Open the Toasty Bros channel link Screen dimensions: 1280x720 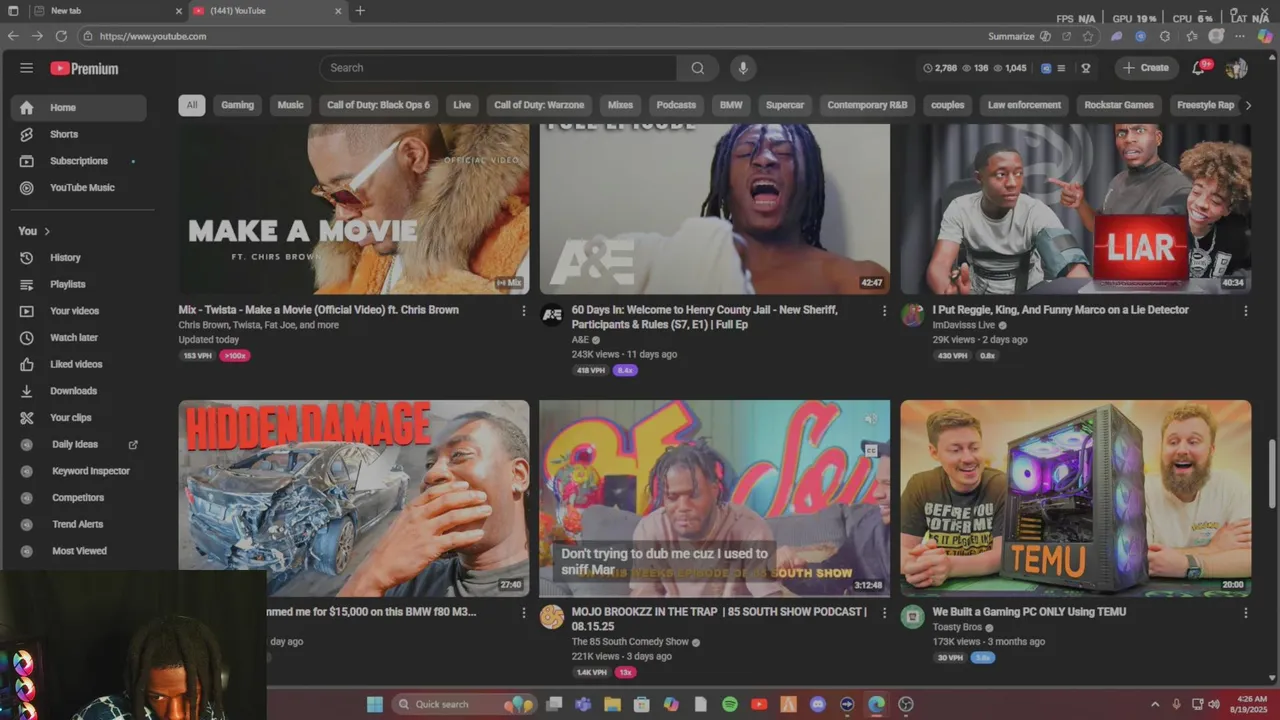tap(957, 627)
